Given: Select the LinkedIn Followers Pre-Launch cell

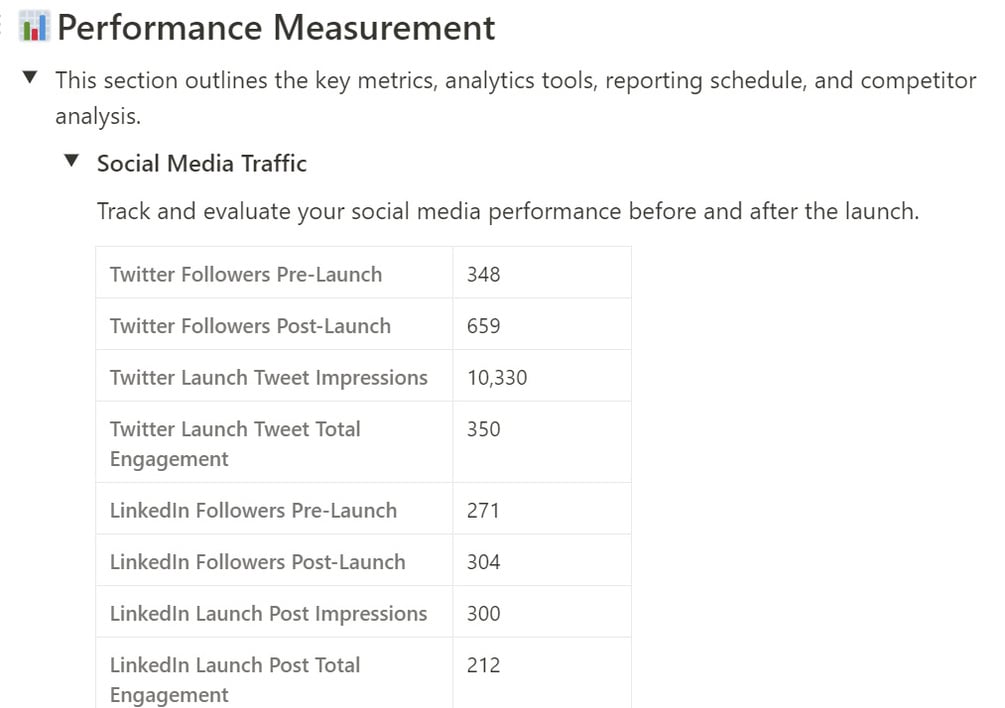Looking at the screenshot, I should click(x=274, y=509).
